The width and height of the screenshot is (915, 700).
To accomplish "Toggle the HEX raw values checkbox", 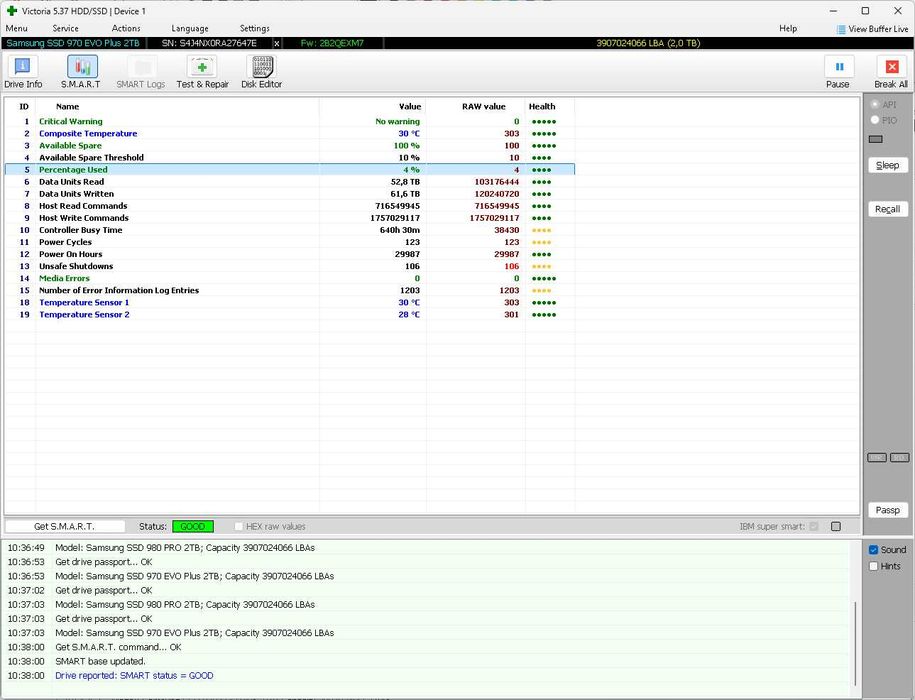I will pos(238,526).
